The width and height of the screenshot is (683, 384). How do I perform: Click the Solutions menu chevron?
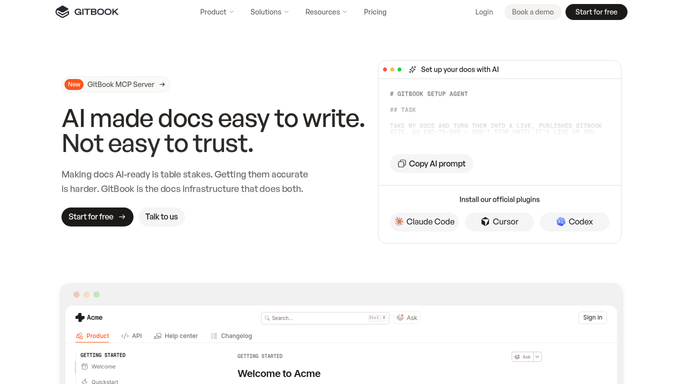pos(287,12)
